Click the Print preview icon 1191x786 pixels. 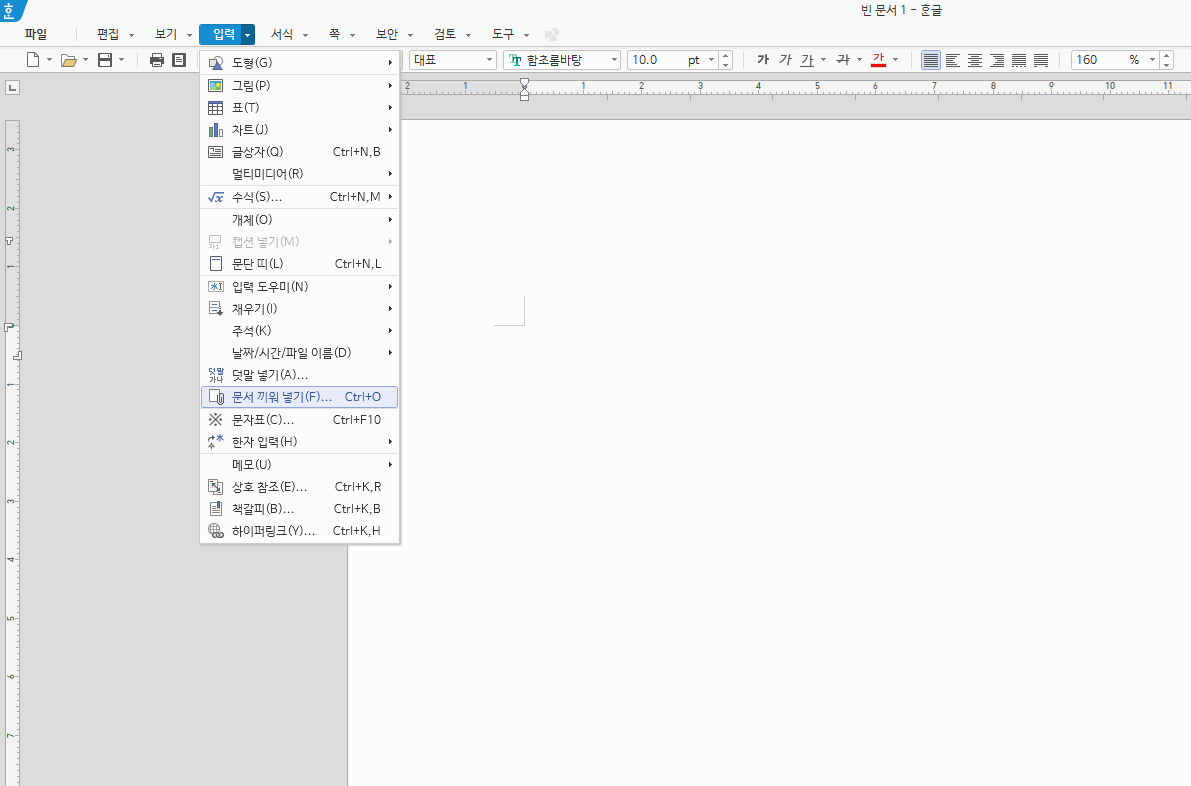tap(179, 60)
